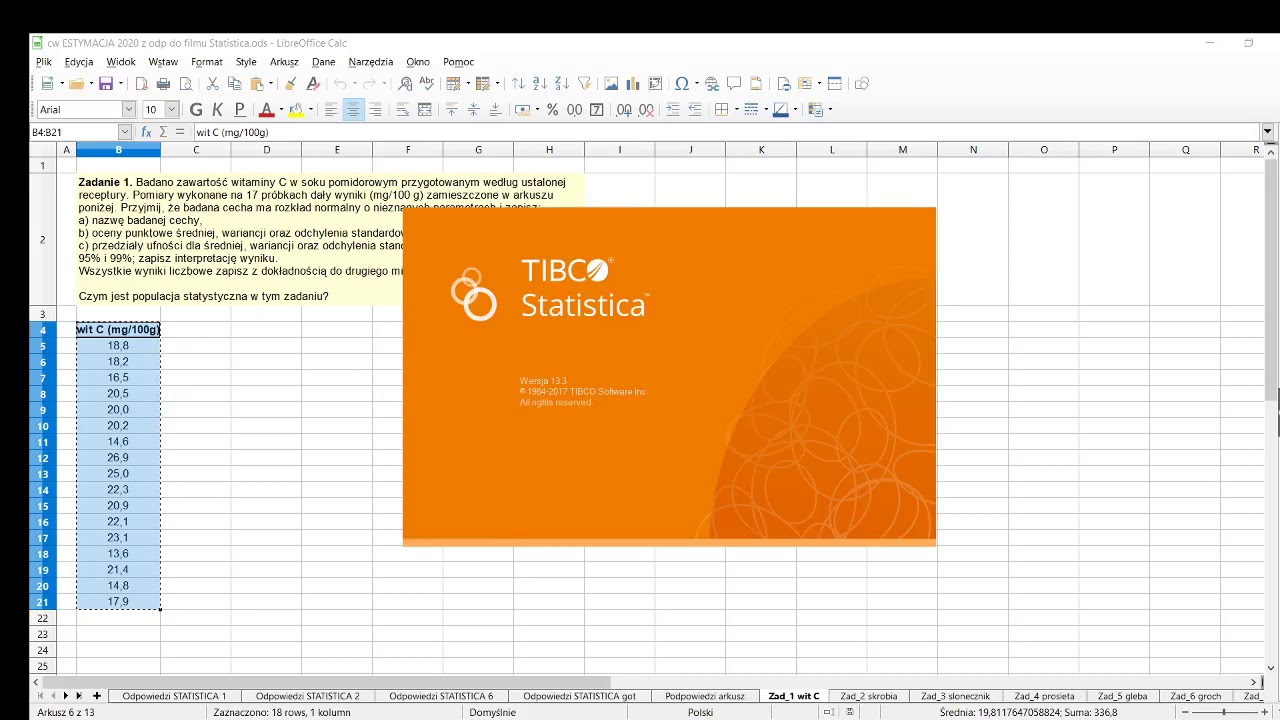Screen dimensions: 1280x720
Task: Click the Spelling check icon
Action: click(427, 84)
